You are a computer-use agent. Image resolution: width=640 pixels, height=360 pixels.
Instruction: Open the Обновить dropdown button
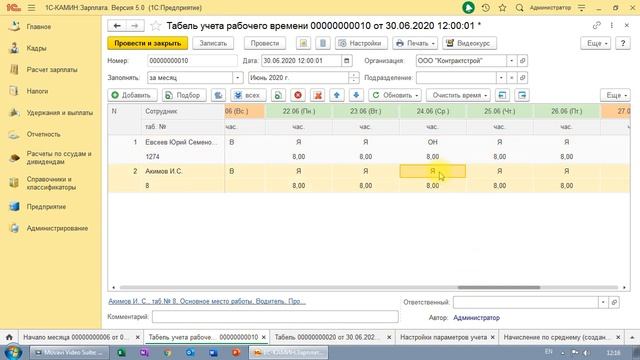395,95
